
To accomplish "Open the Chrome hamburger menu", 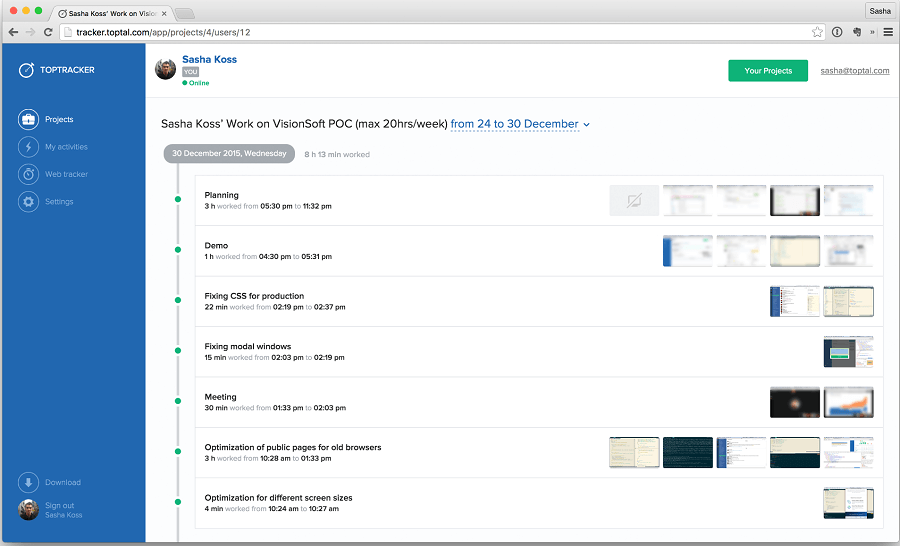I will 888,32.
